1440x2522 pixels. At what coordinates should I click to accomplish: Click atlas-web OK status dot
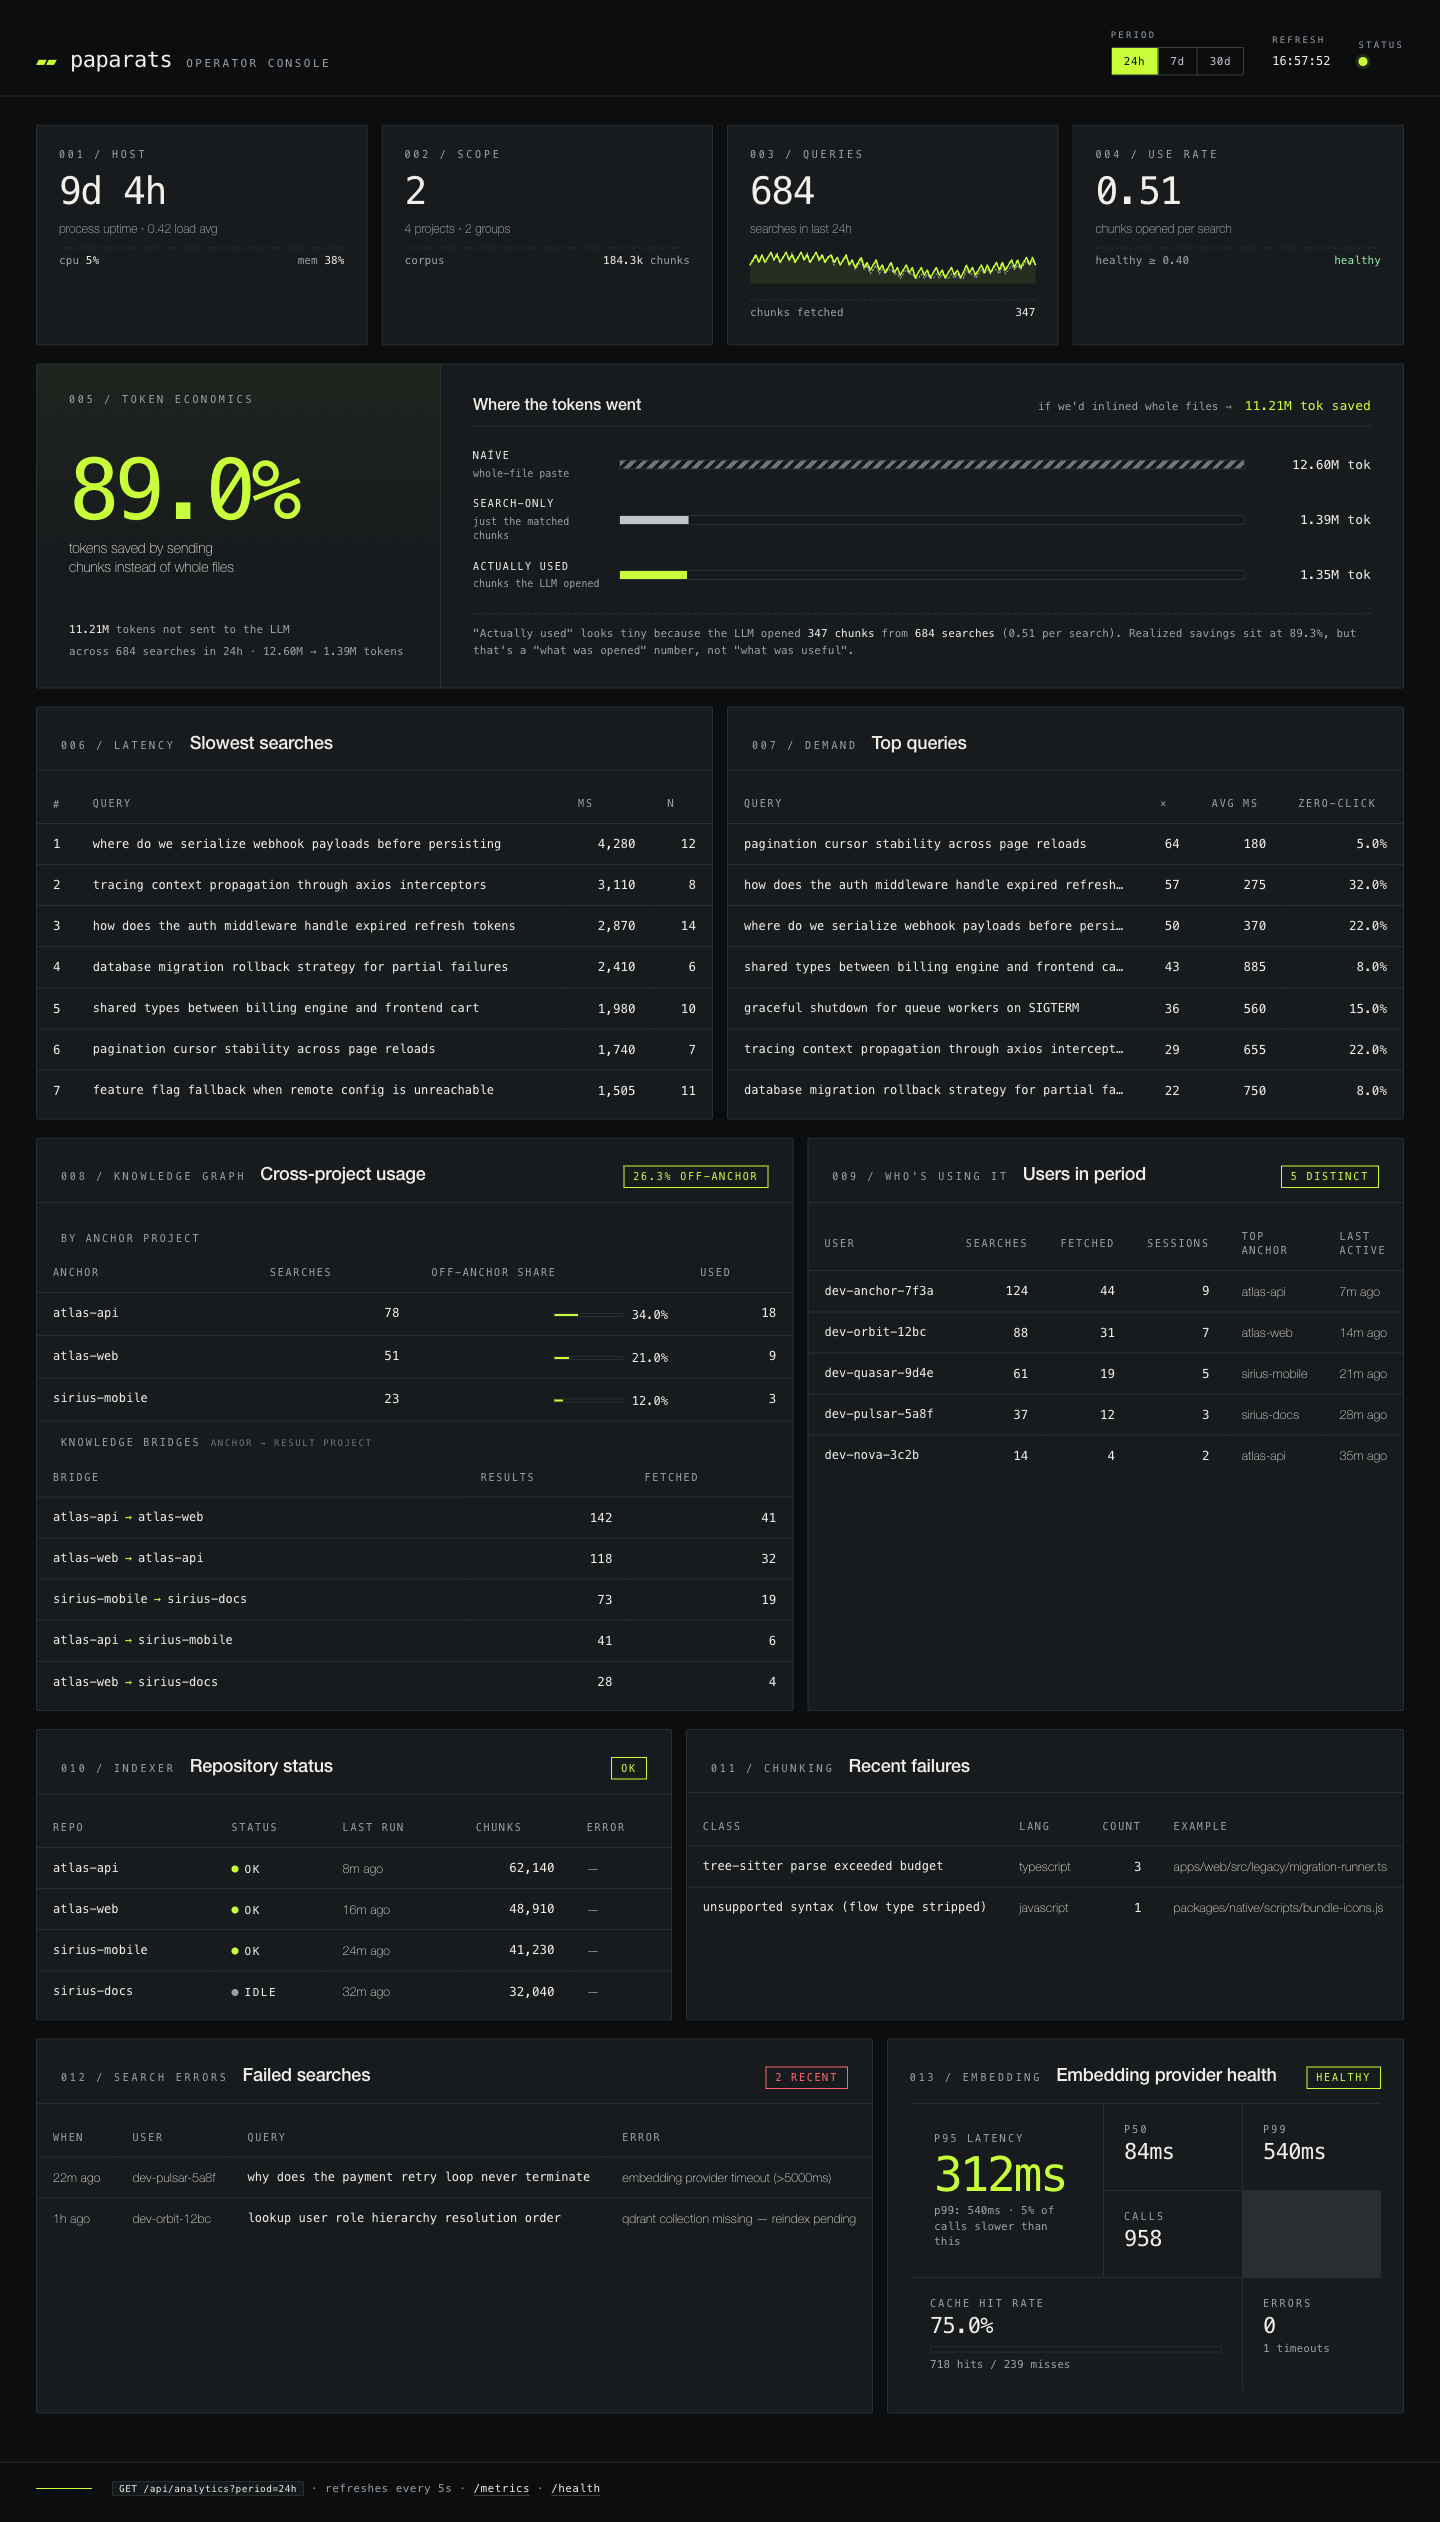tap(235, 1910)
